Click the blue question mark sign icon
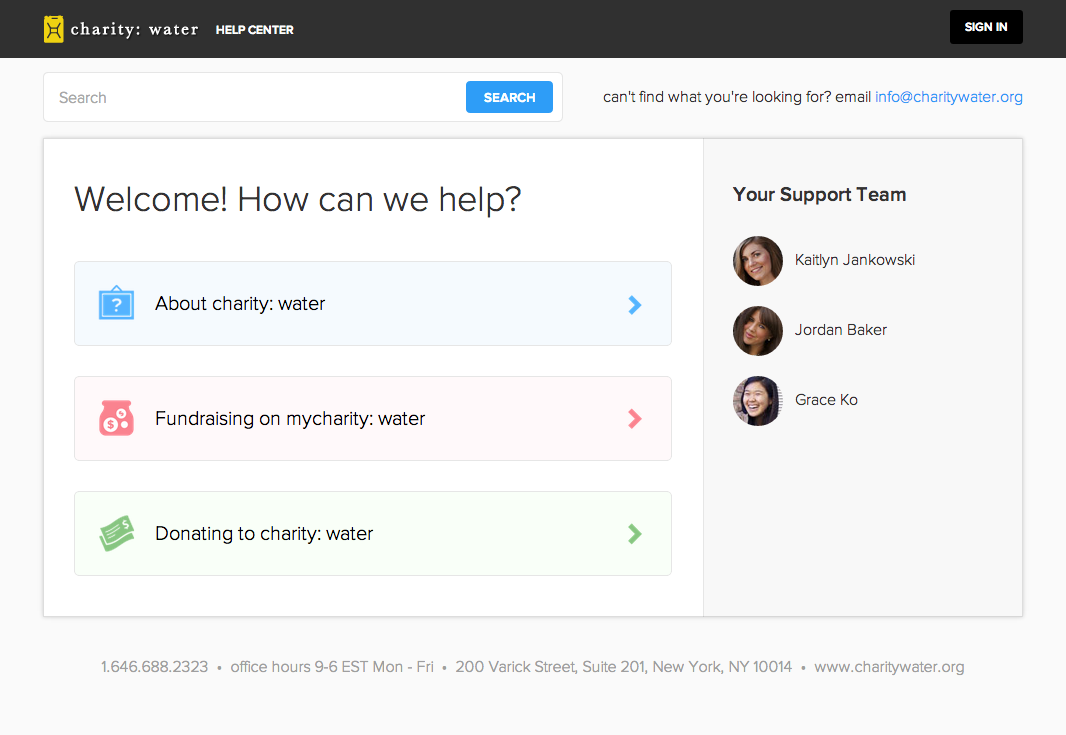The width and height of the screenshot is (1066, 735). coord(116,303)
